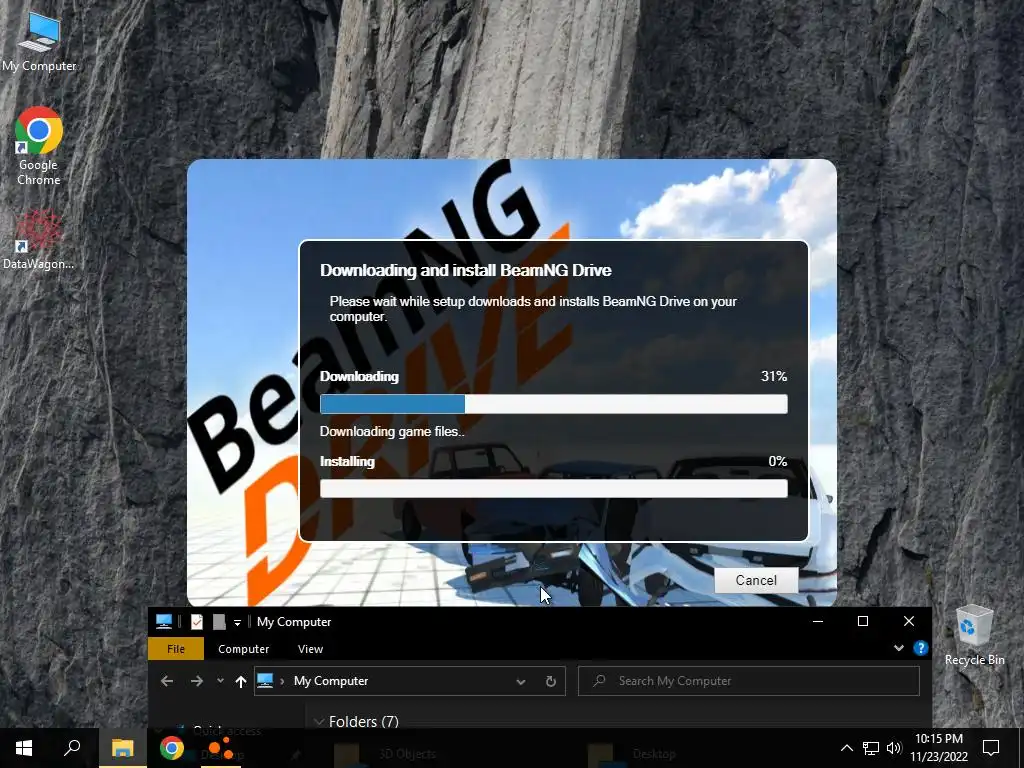Image resolution: width=1024 pixels, height=768 pixels.
Task: Open the Recycle Bin on the desktop
Action: tap(974, 635)
